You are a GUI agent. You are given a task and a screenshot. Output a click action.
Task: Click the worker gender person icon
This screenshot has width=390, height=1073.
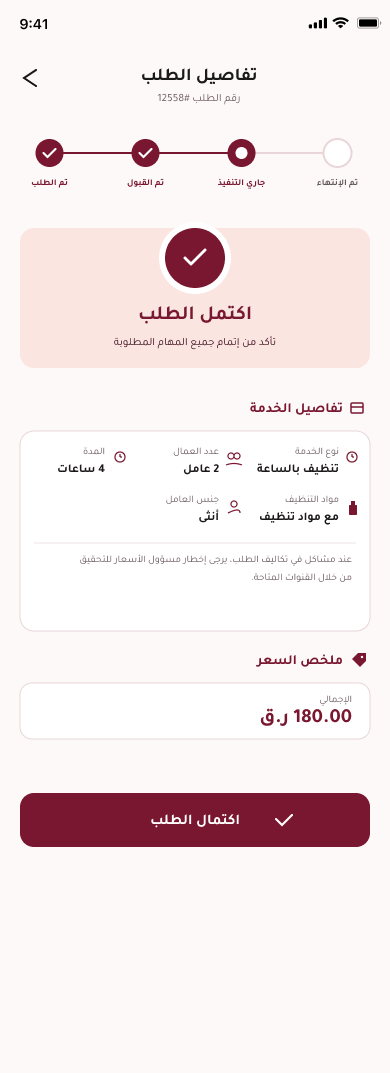235,507
